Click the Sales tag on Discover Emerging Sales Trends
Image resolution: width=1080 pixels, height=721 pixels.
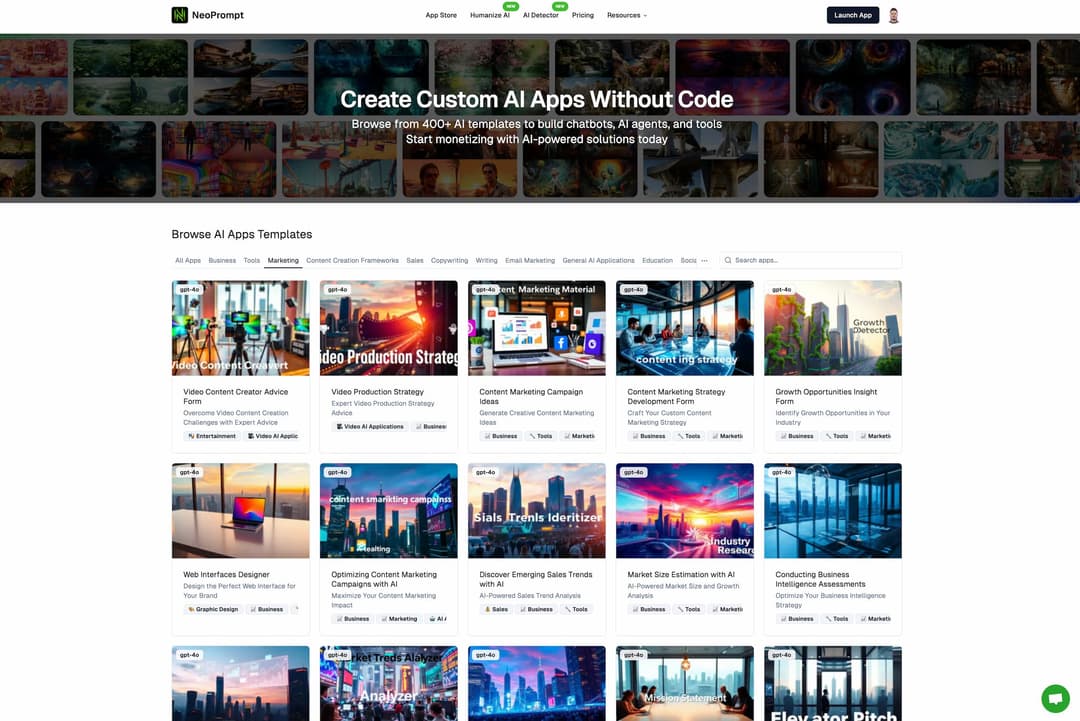point(496,609)
